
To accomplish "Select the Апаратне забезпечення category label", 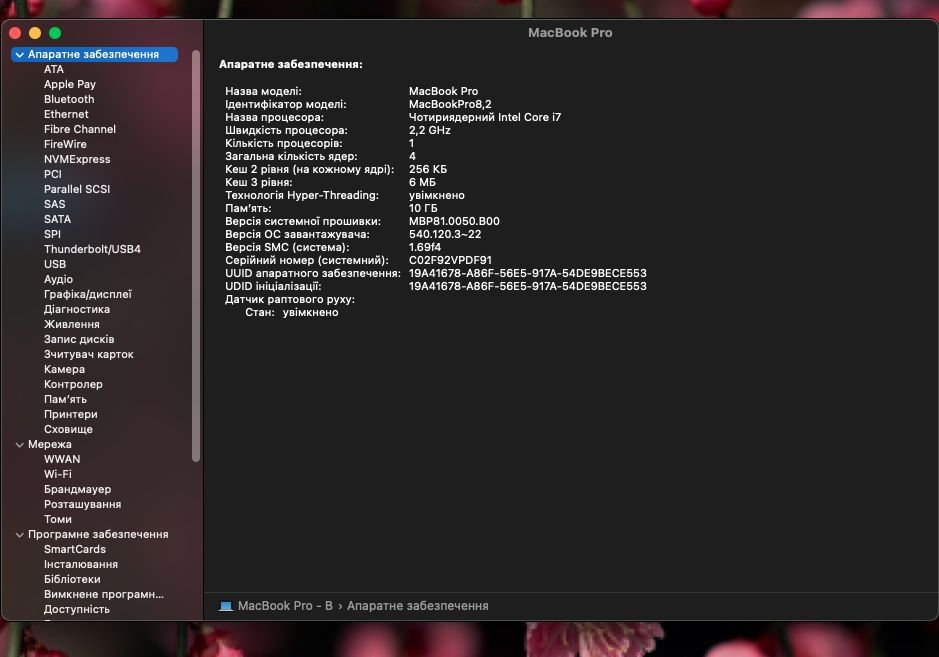I will click(x=93, y=55).
